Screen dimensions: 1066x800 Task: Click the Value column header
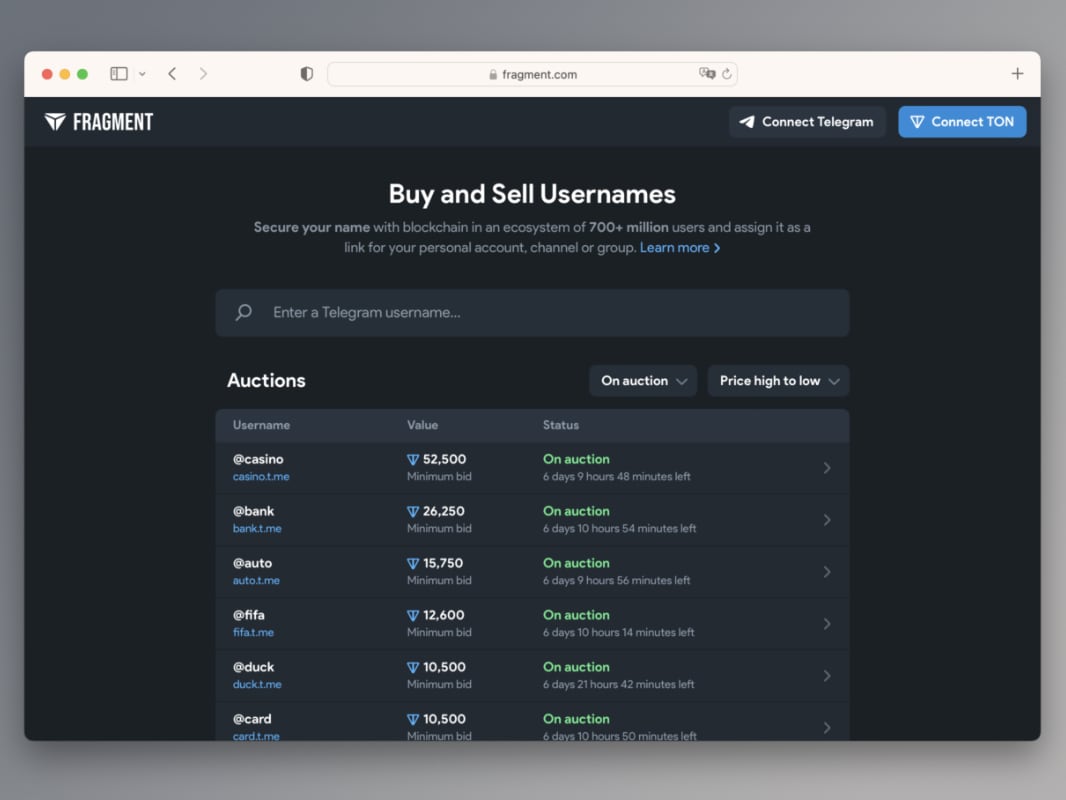pyautogui.click(x=422, y=425)
